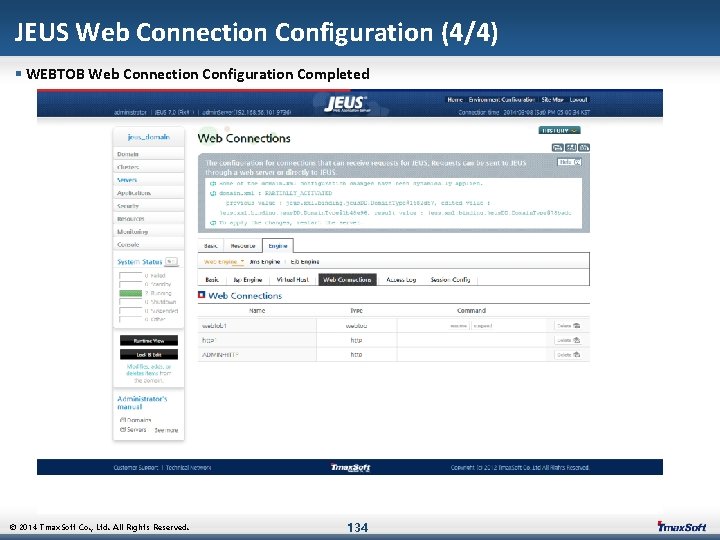
Task: Open the Security menu in the sidebar
Action: (x=148, y=206)
